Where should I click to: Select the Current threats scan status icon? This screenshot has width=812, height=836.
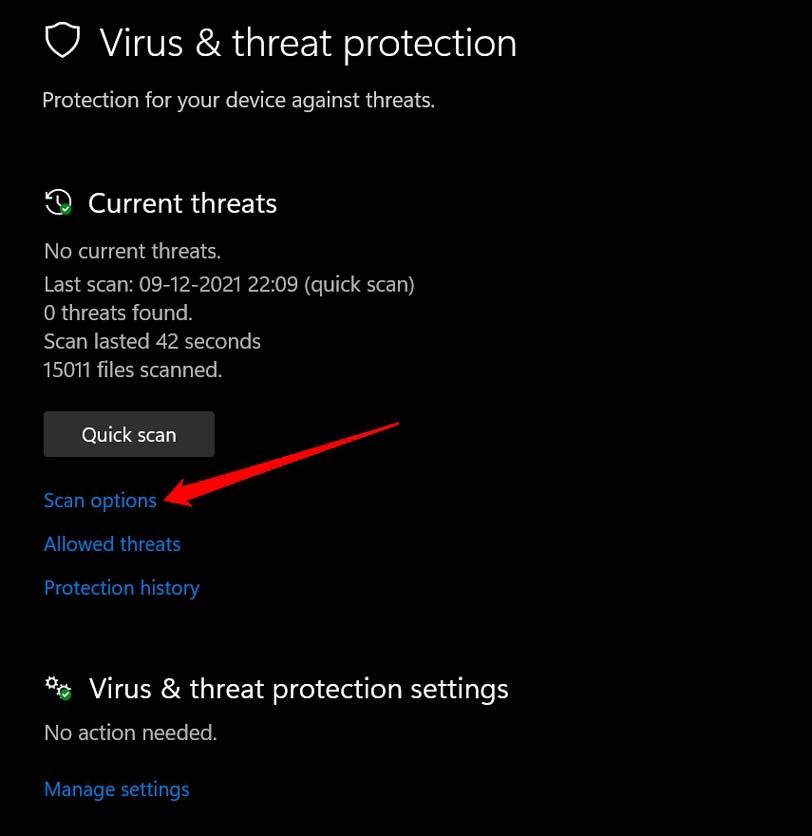(60, 202)
